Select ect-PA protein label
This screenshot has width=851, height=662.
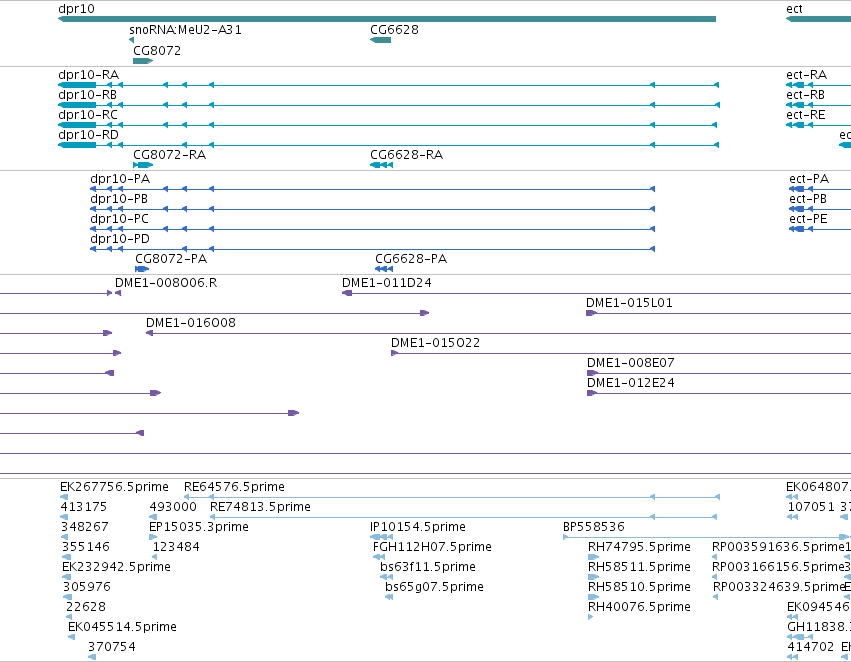[x=809, y=179]
